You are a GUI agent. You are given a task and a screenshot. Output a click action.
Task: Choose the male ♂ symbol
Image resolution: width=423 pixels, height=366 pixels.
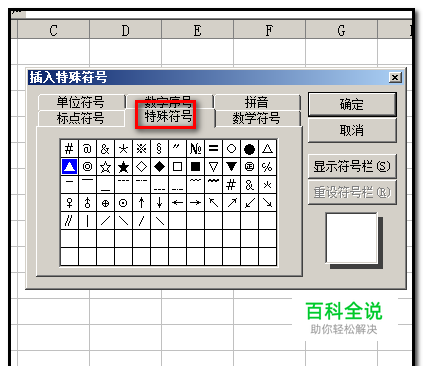87,203
